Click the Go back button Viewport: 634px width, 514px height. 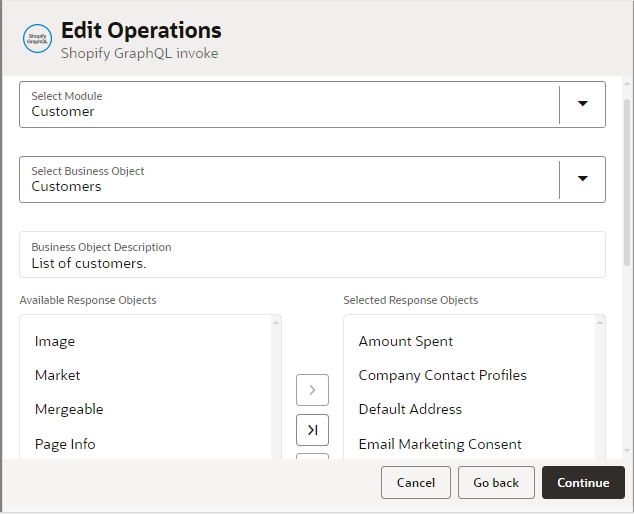[x=496, y=482]
